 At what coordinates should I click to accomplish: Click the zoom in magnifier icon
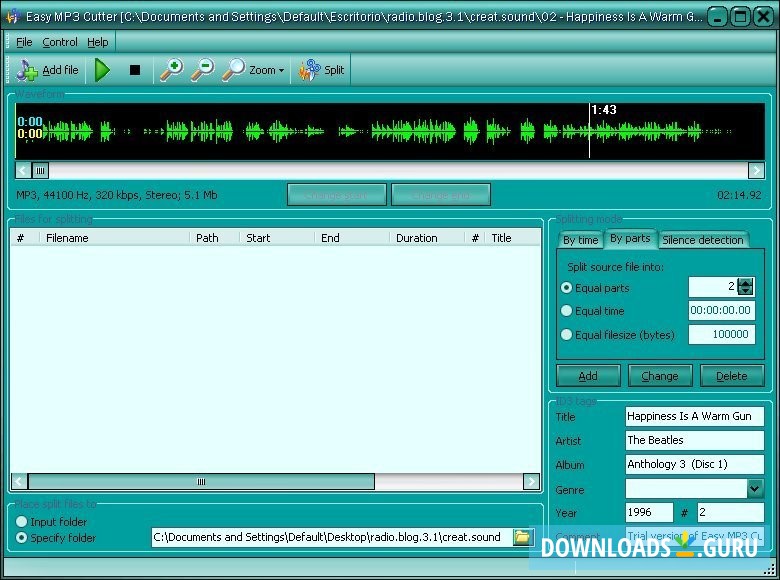pyautogui.click(x=171, y=70)
